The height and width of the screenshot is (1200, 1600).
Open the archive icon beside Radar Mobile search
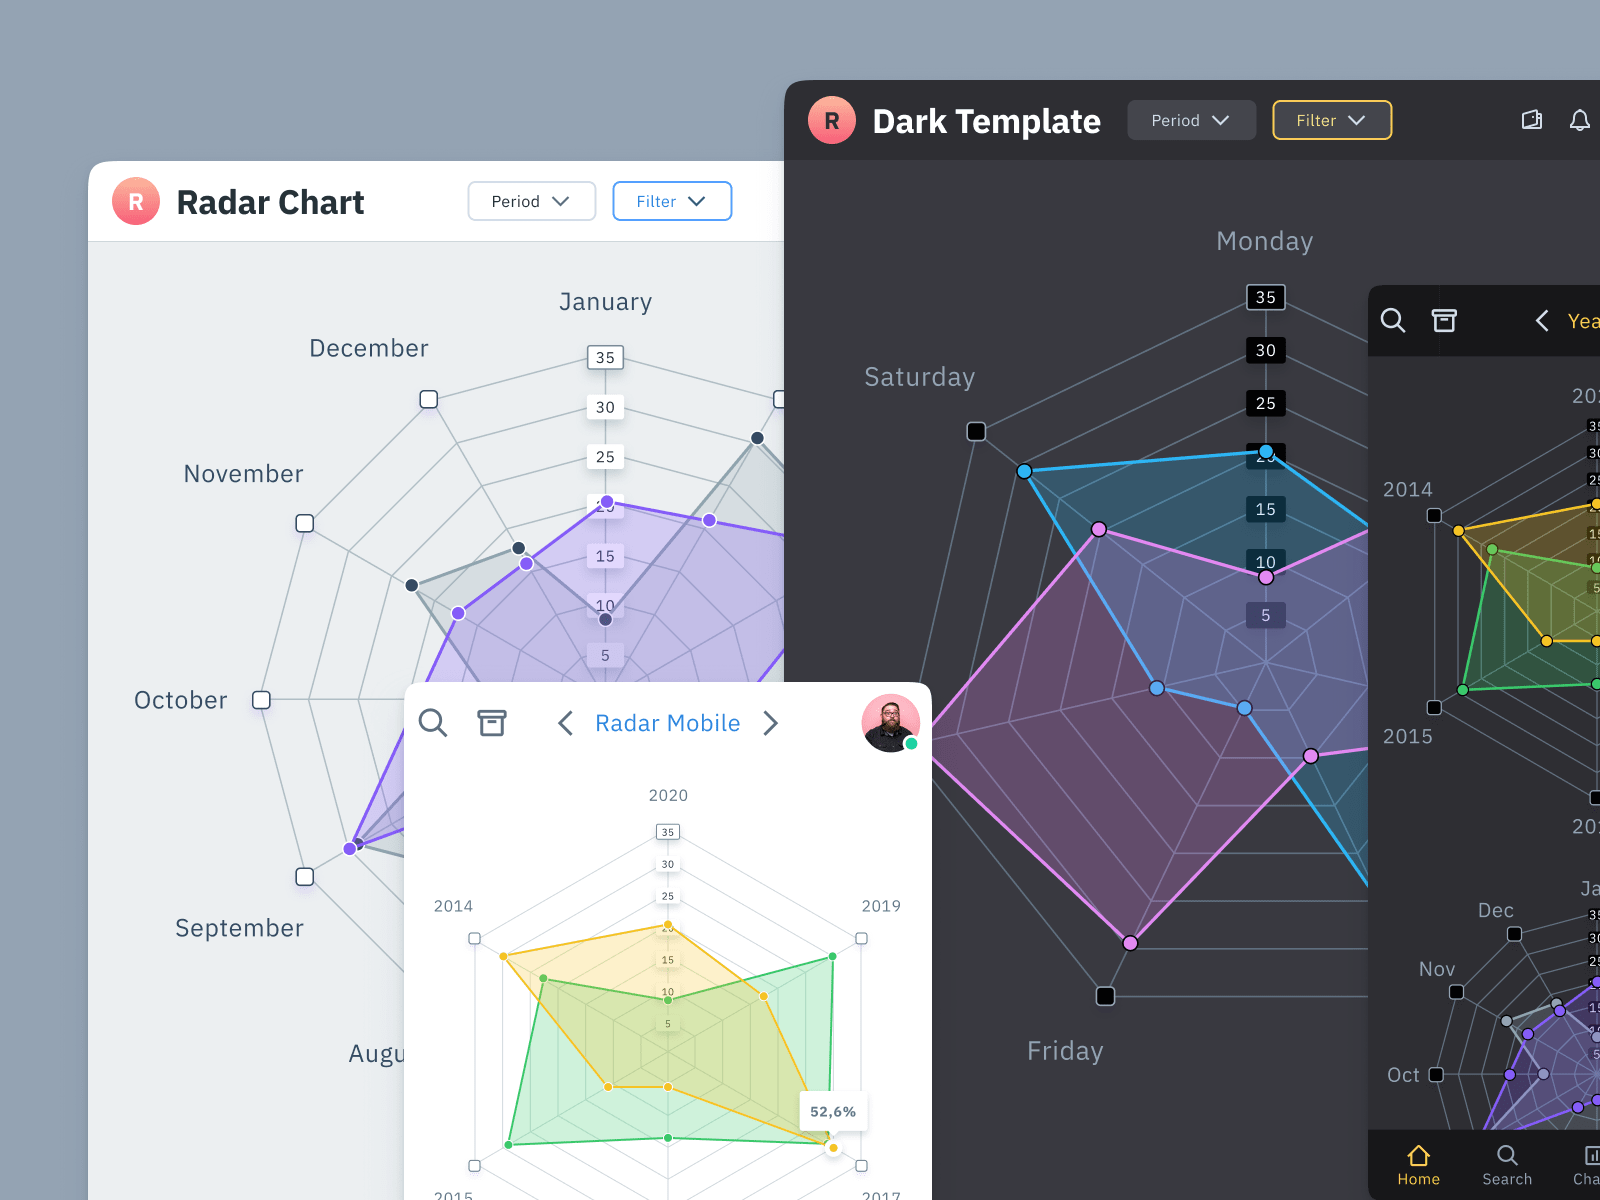pyautogui.click(x=492, y=722)
